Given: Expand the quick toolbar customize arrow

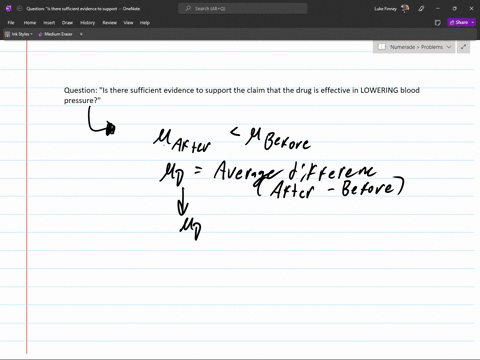Looking at the screenshot, I should point(81,34).
